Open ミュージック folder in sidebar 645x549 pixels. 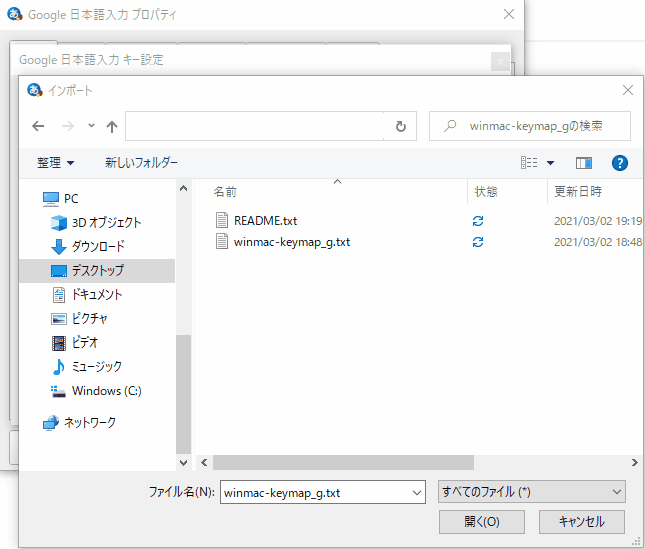coord(87,366)
